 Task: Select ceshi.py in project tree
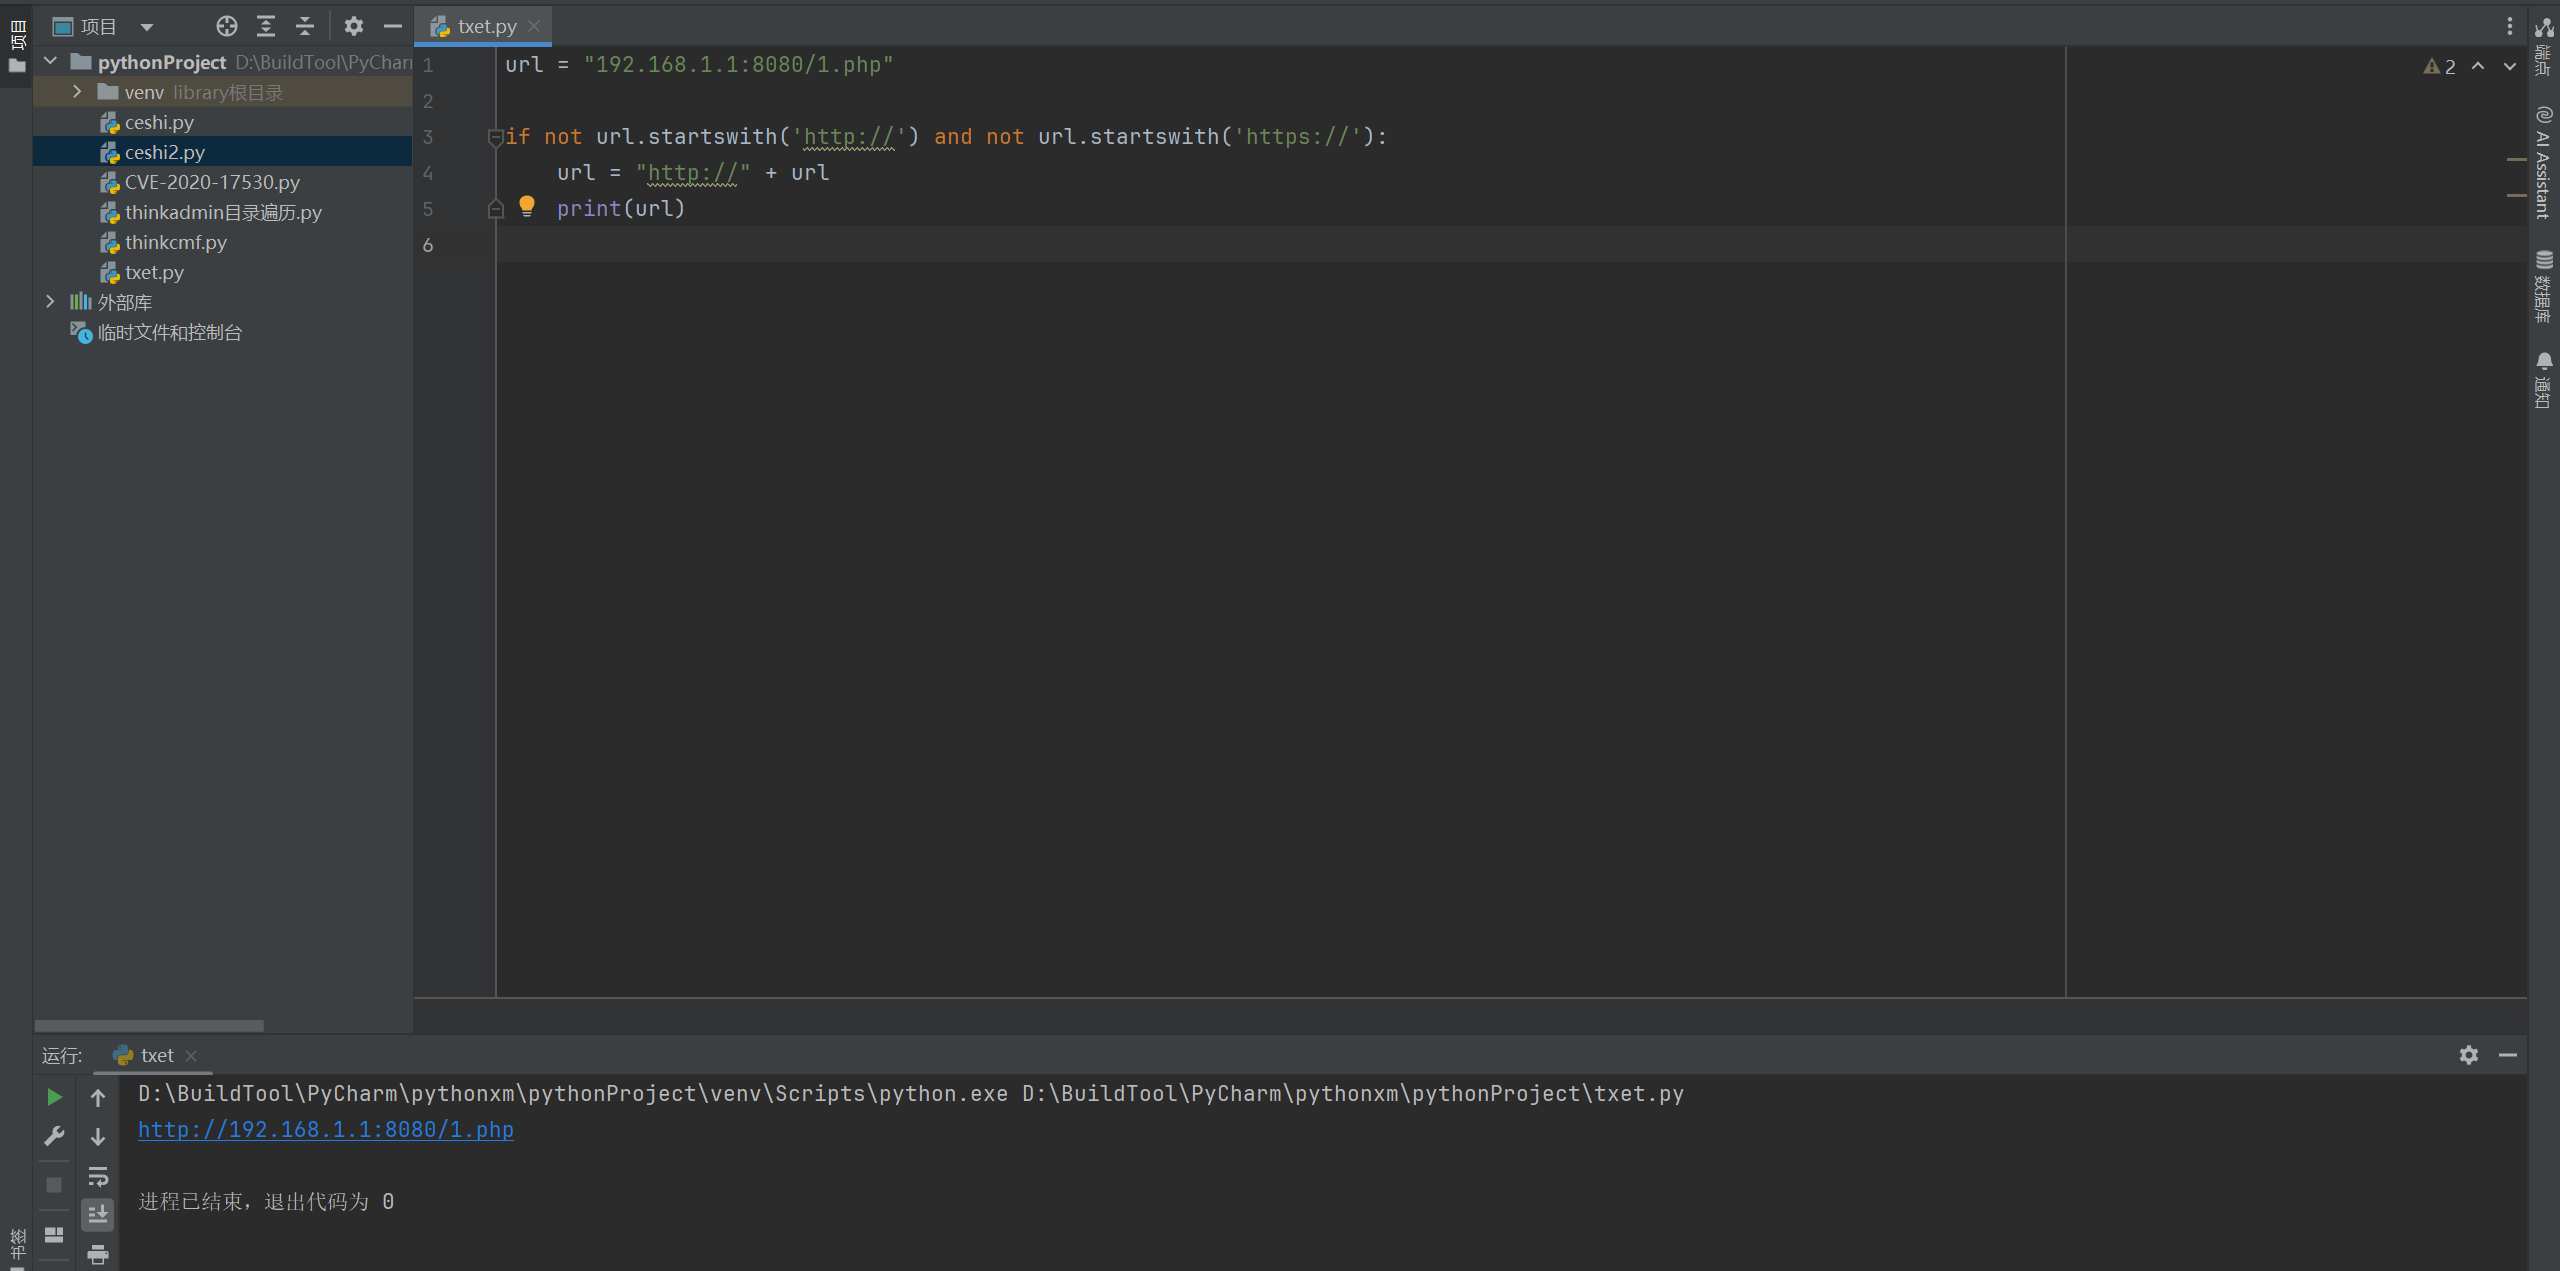tap(159, 122)
